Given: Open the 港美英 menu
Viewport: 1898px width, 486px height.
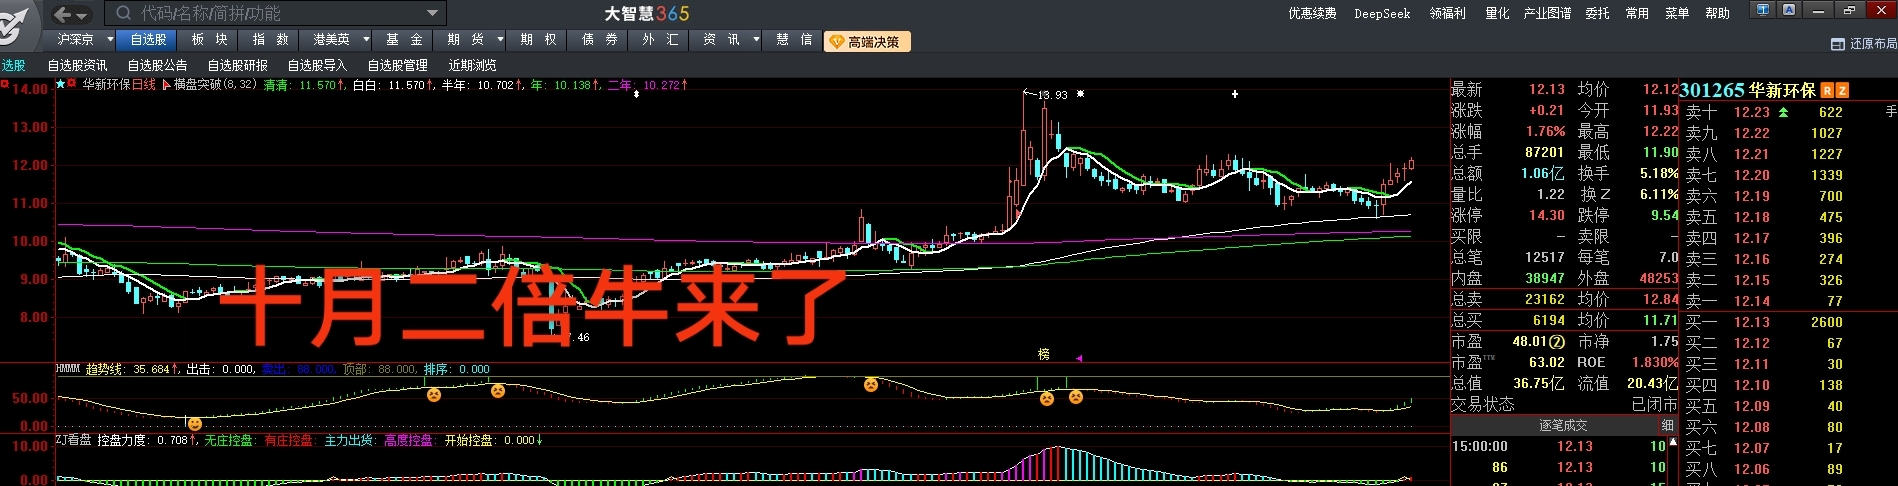Looking at the screenshot, I should (331, 40).
